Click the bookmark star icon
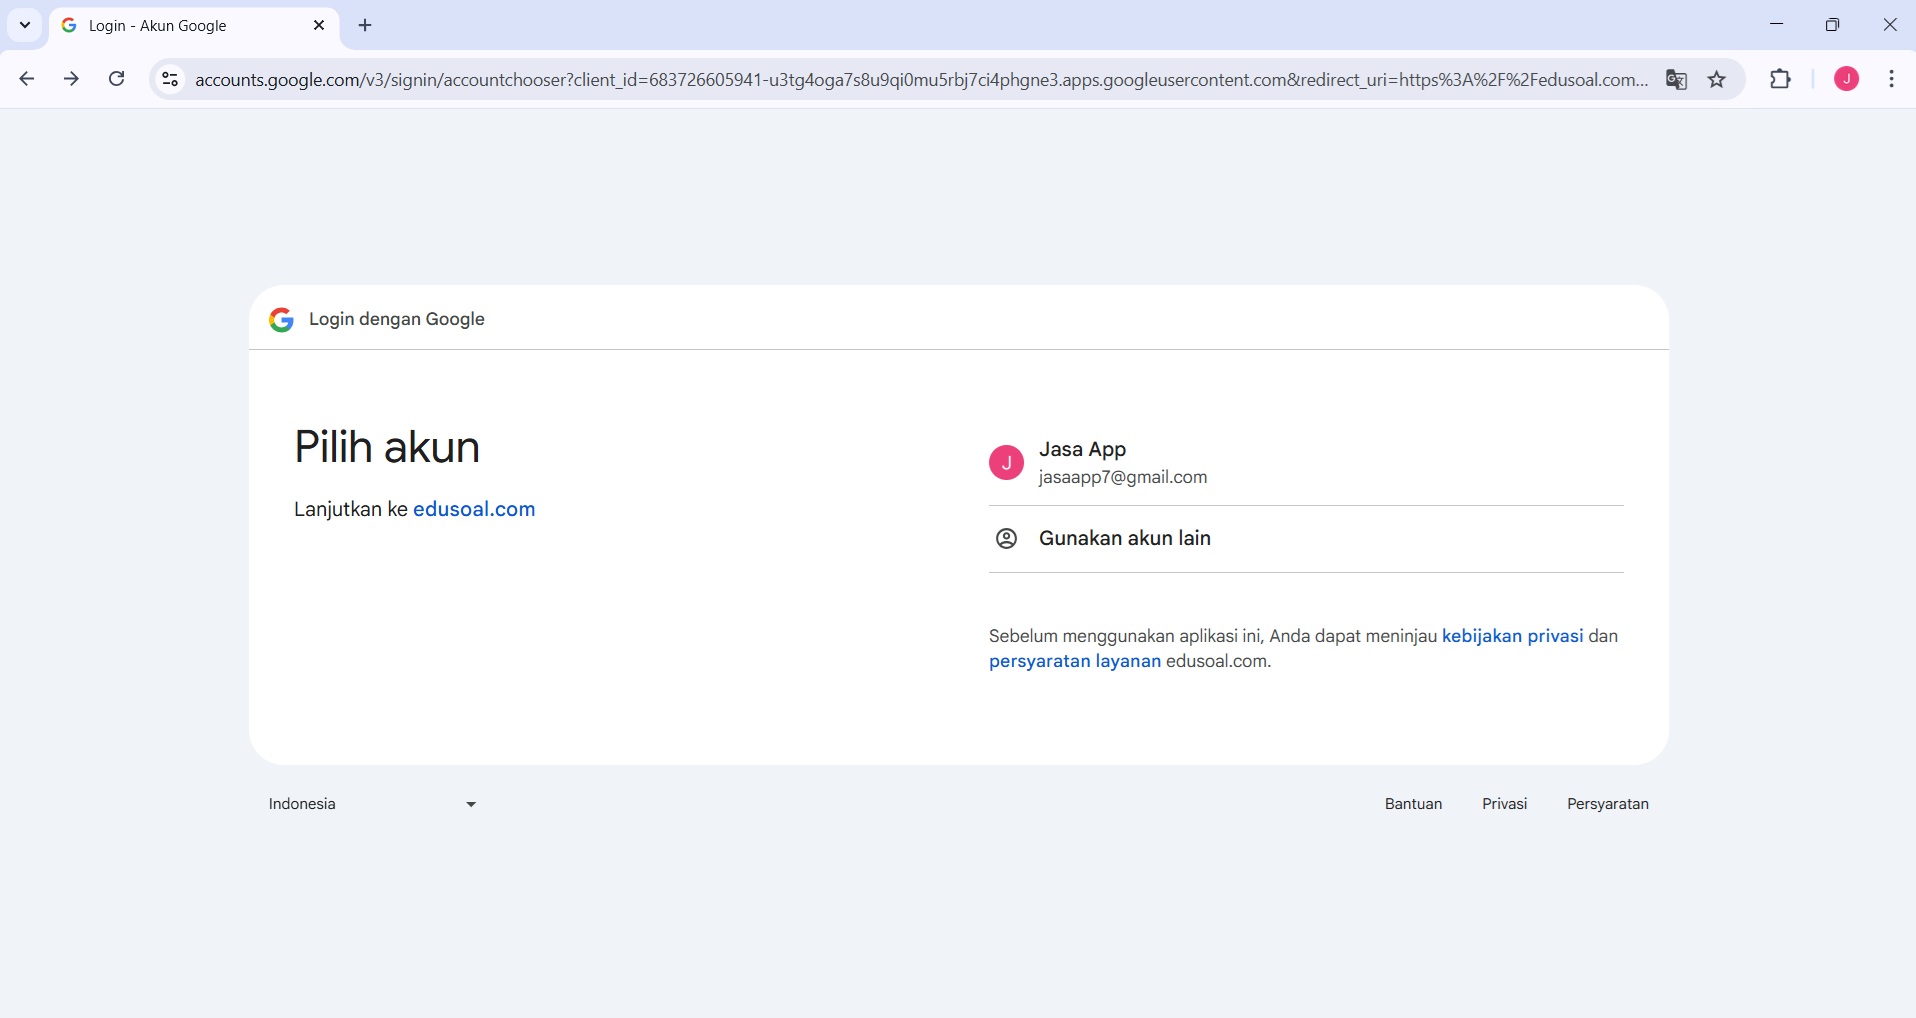Viewport: 1916px width, 1018px height. (1717, 80)
